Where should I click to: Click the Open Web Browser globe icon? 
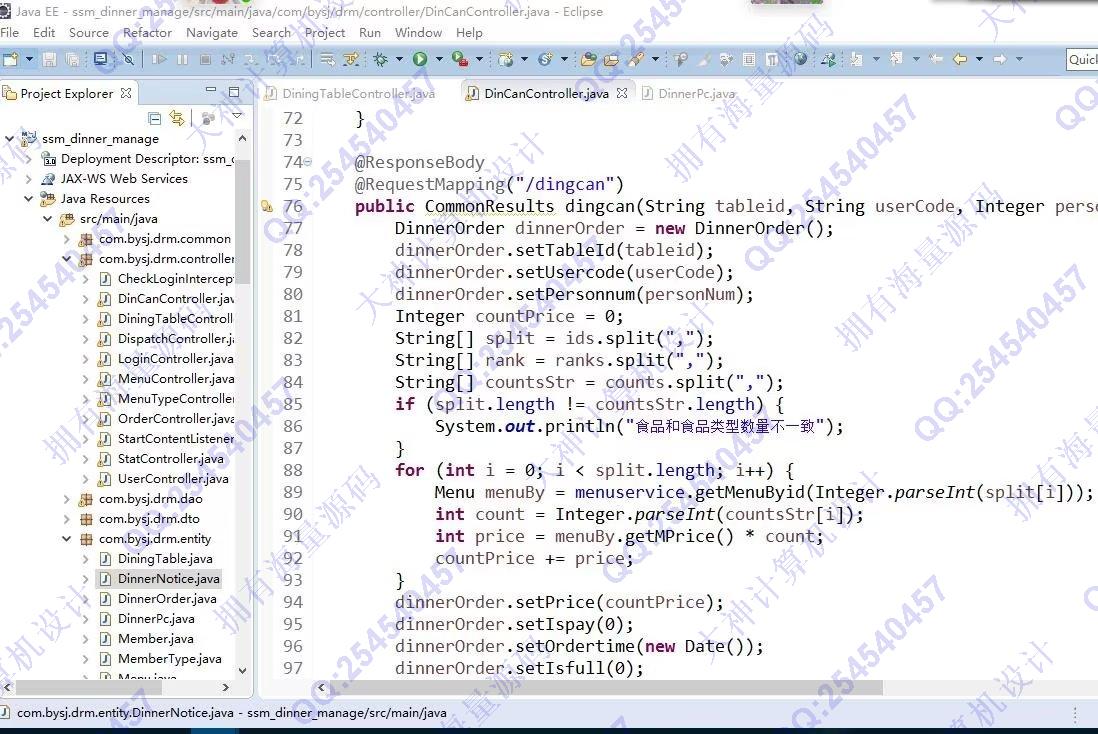click(800, 60)
